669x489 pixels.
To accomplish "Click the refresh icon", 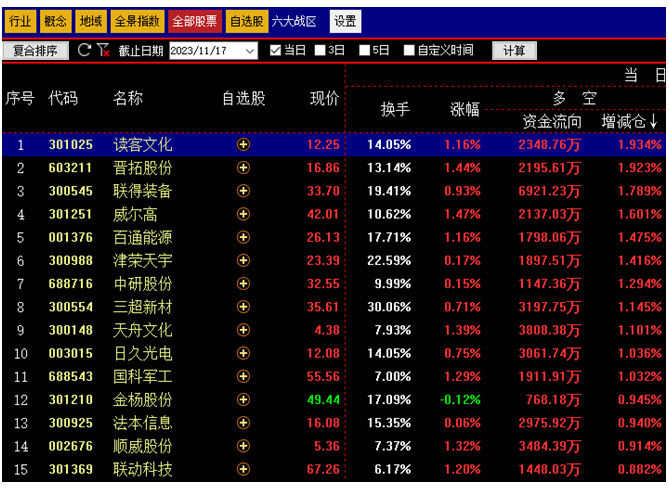I will 84,50.
